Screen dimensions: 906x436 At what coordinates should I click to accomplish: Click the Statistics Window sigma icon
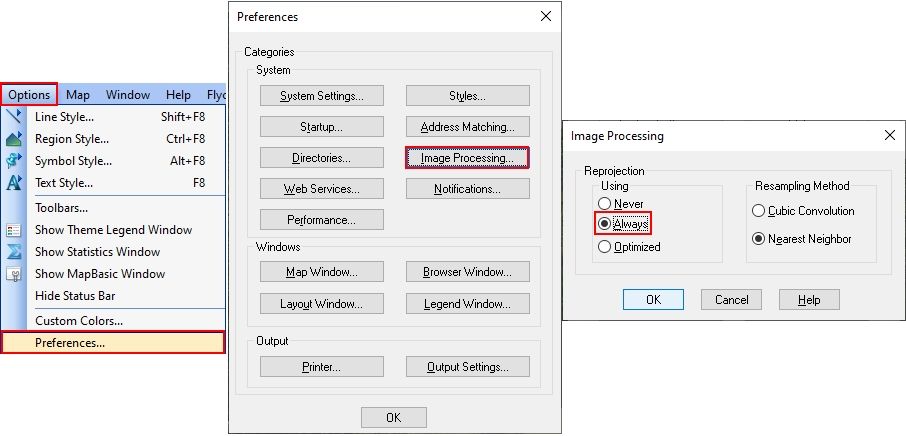point(13,252)
